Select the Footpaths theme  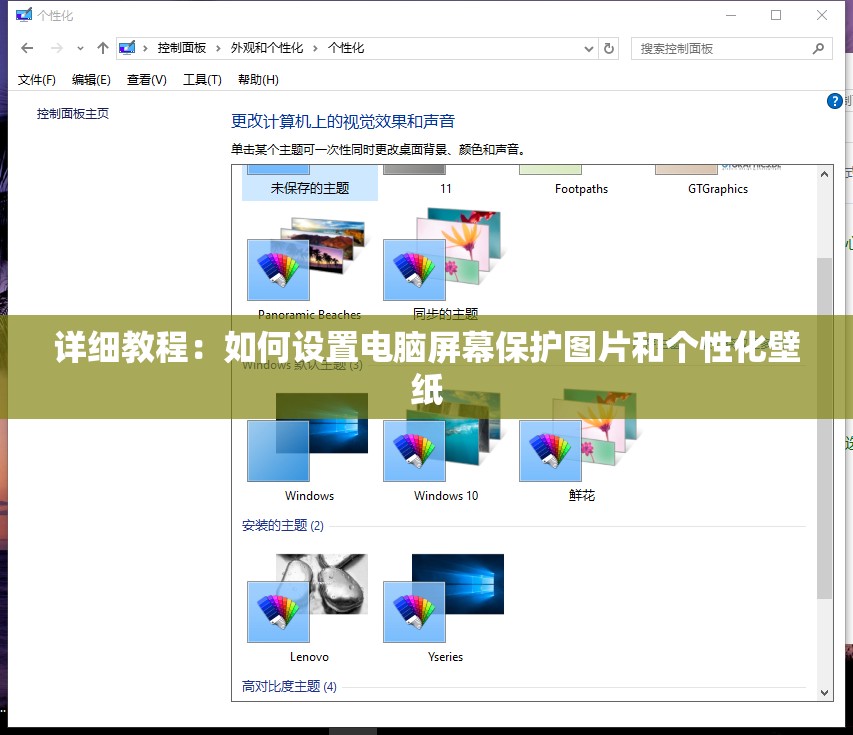(x=581, y=183)
